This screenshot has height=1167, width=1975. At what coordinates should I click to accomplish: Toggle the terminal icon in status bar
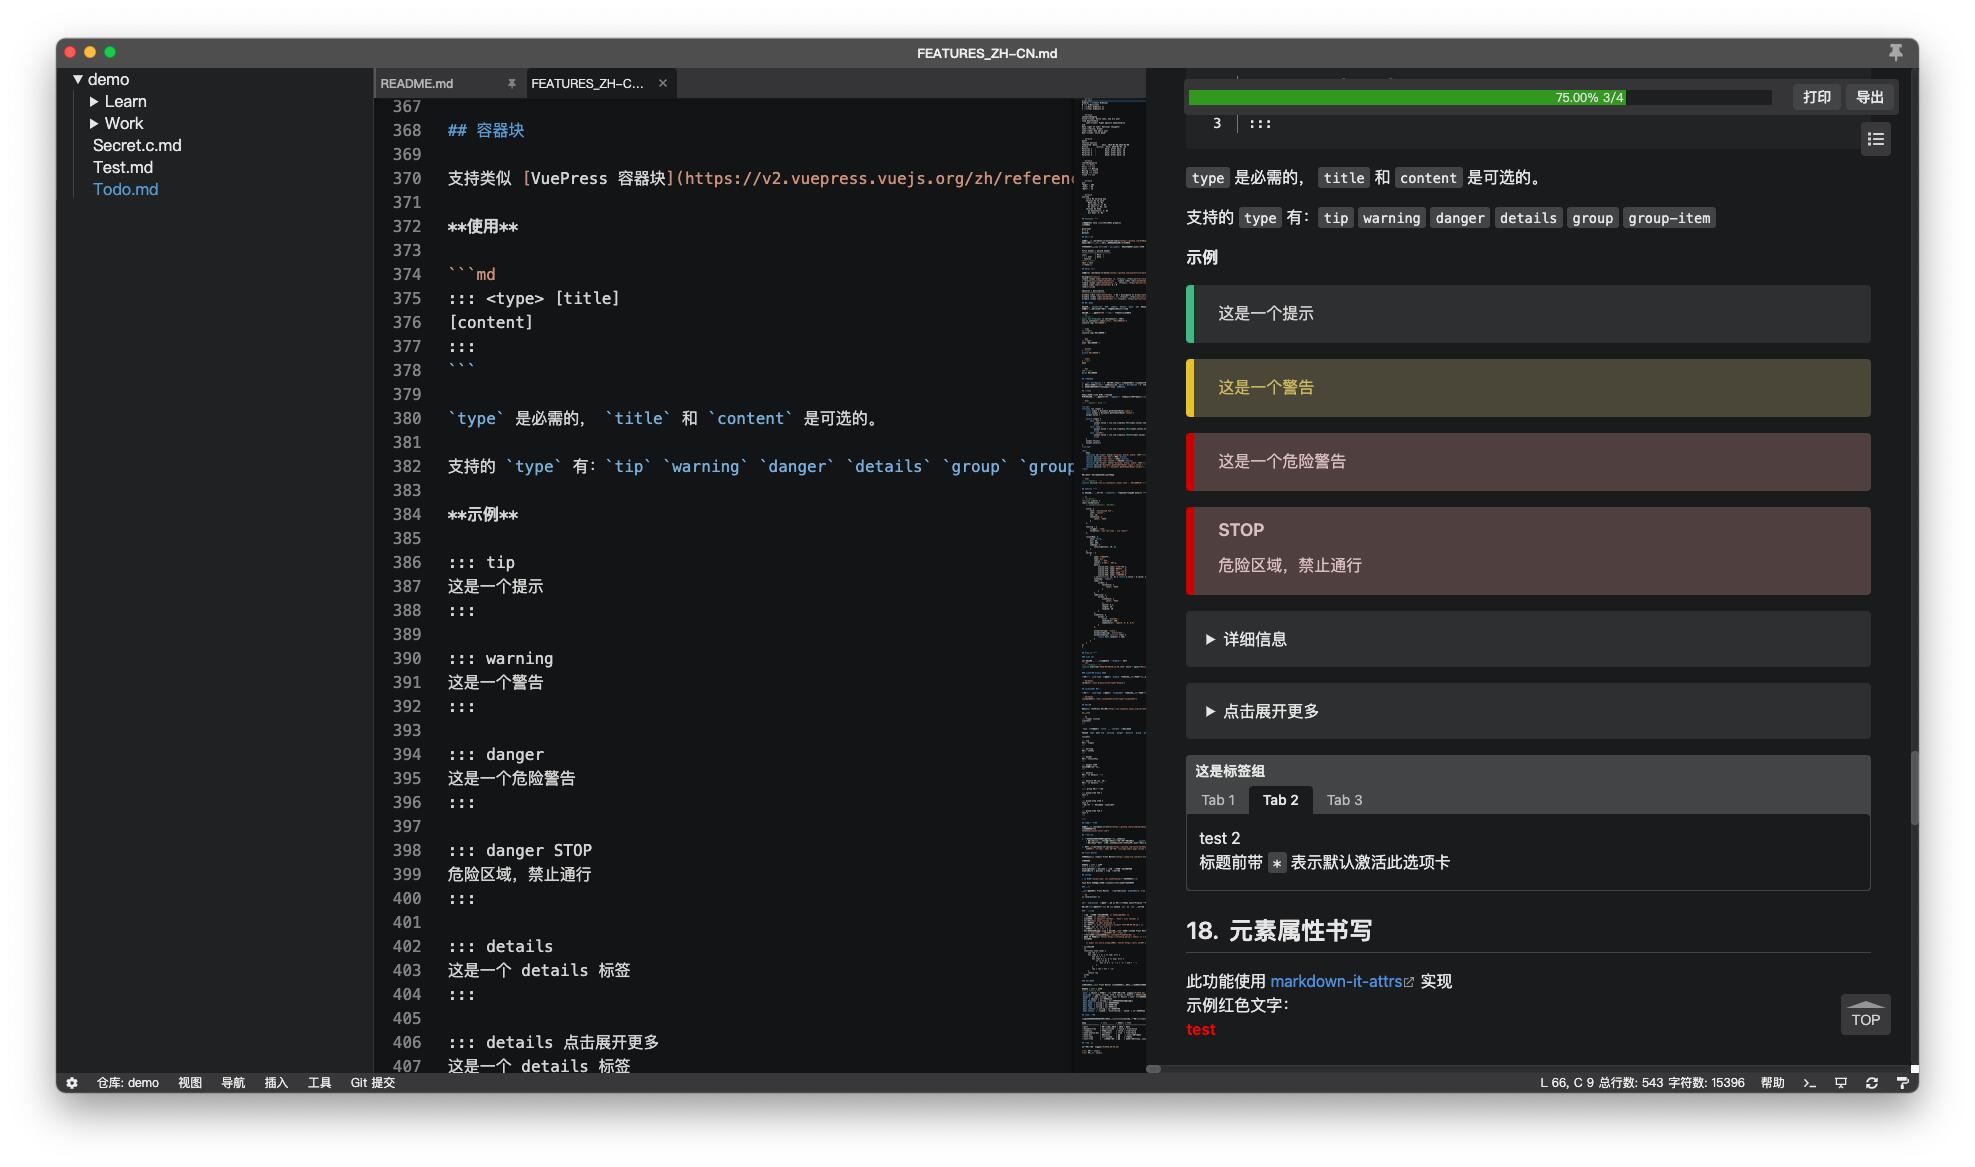(1809, 1082)
